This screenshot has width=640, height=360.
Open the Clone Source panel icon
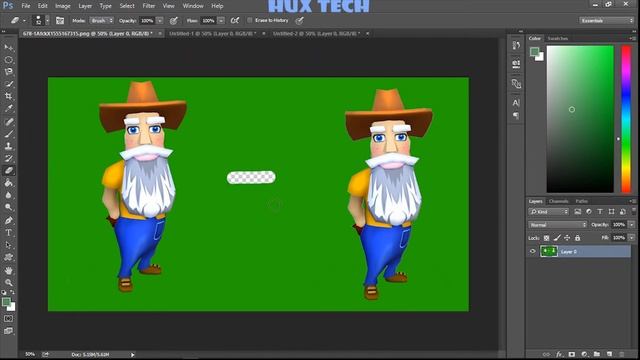click(516, 84)
